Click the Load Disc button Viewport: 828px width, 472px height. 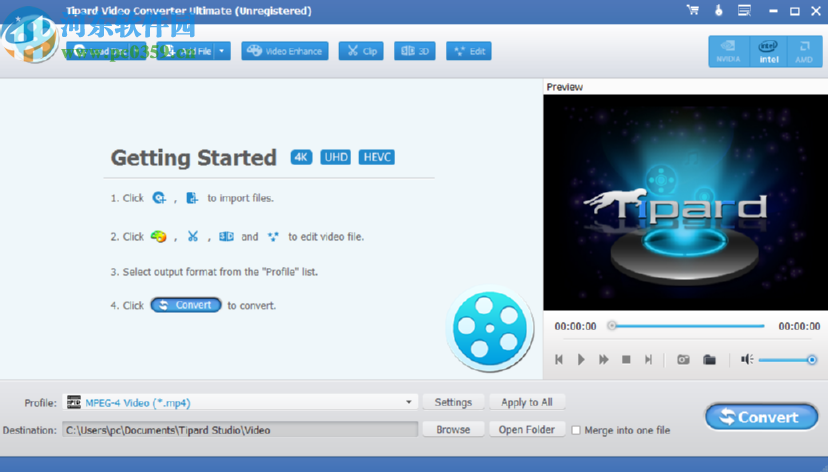(106, 51)
